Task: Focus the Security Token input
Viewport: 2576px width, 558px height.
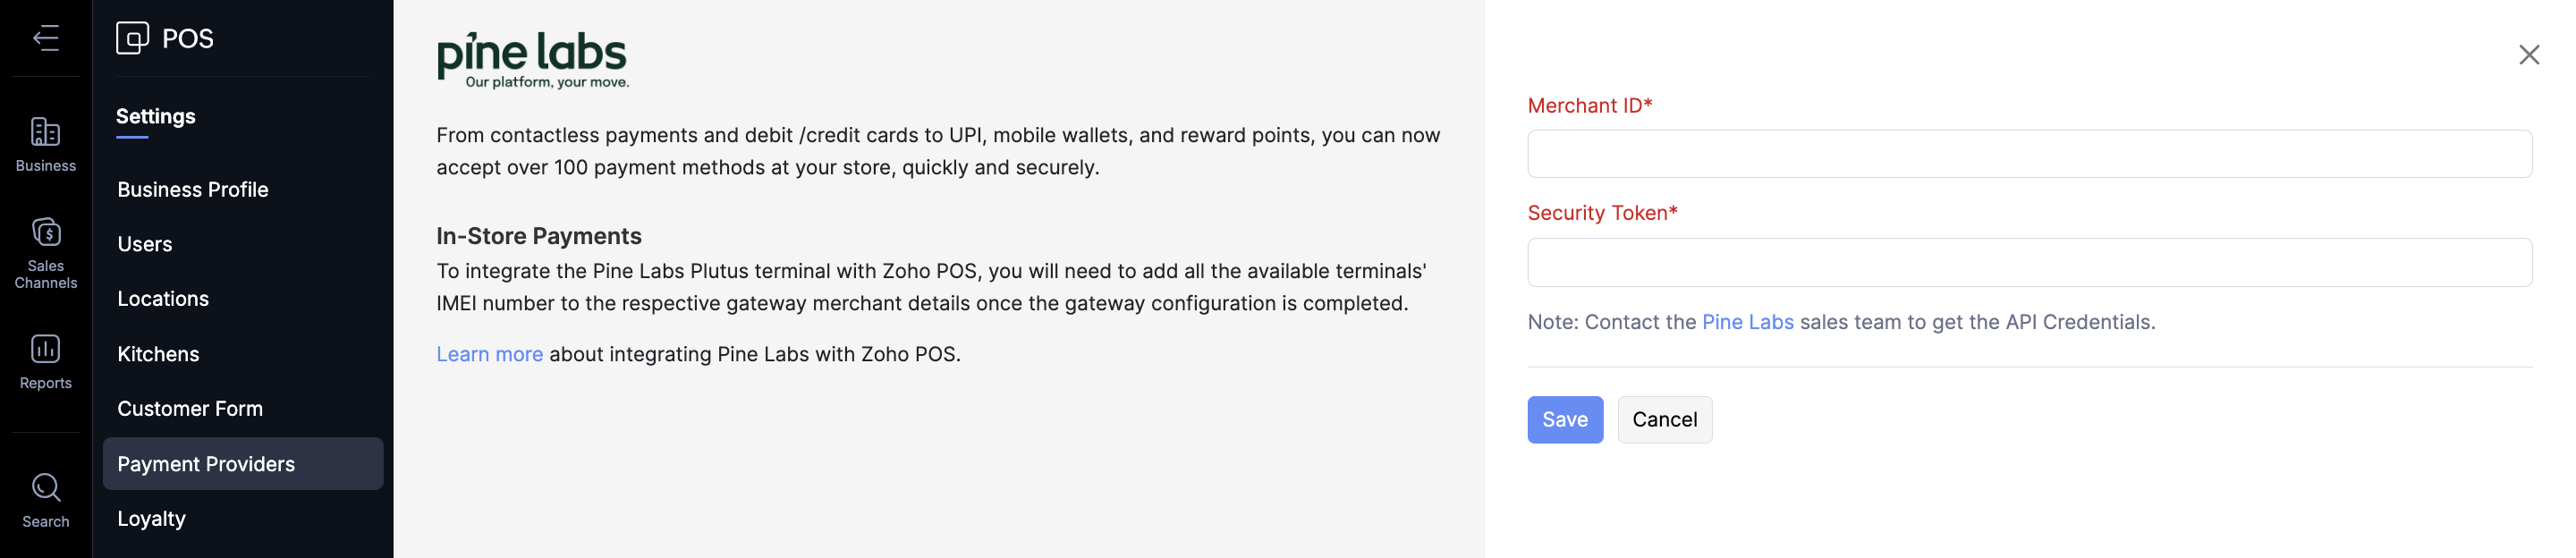Action: [x=2029, y=263]
